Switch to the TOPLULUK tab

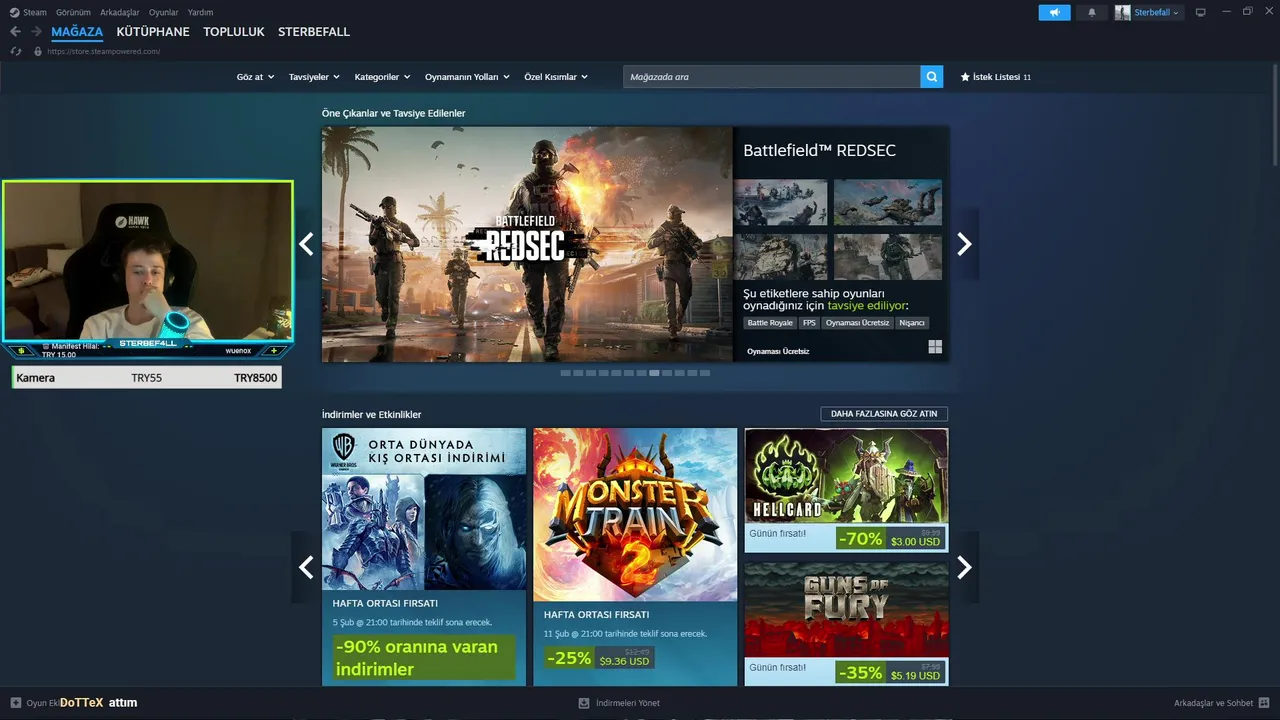pos(234,32)
